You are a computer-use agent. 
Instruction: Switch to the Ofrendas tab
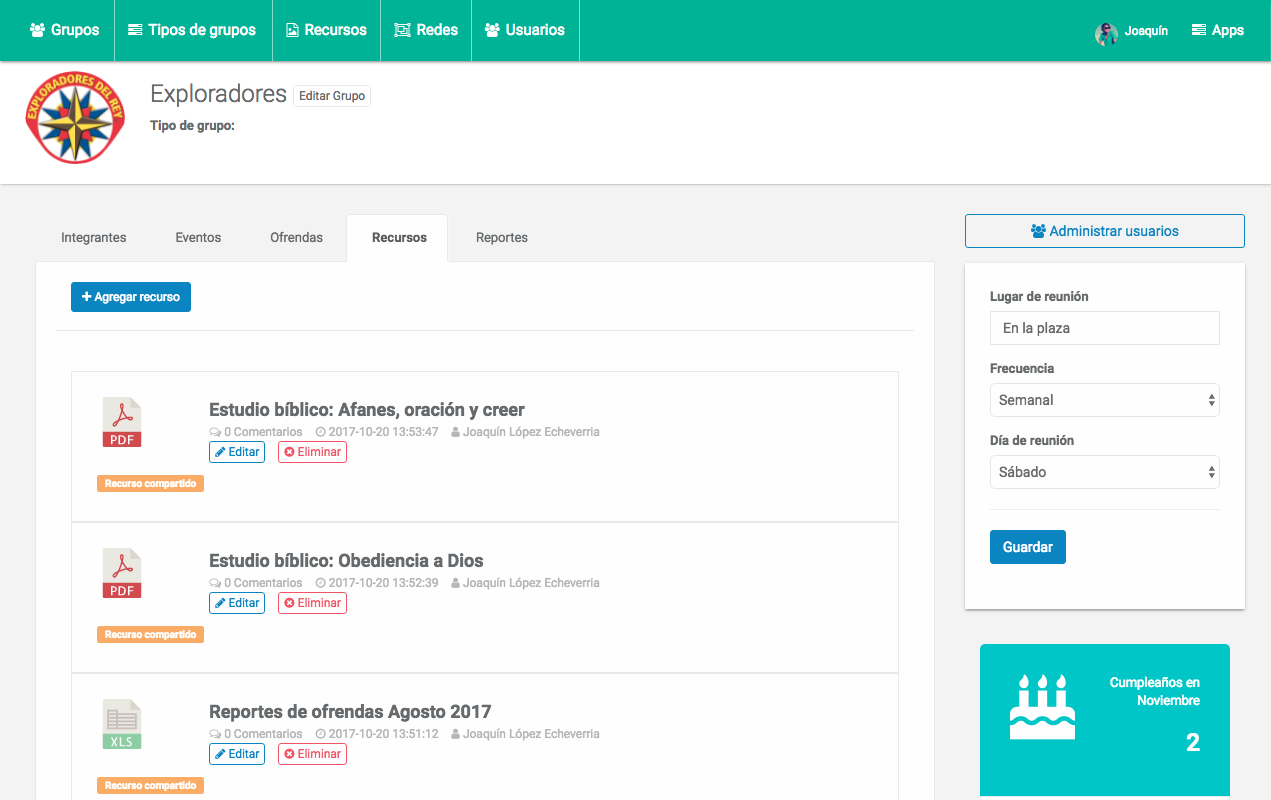296,237
